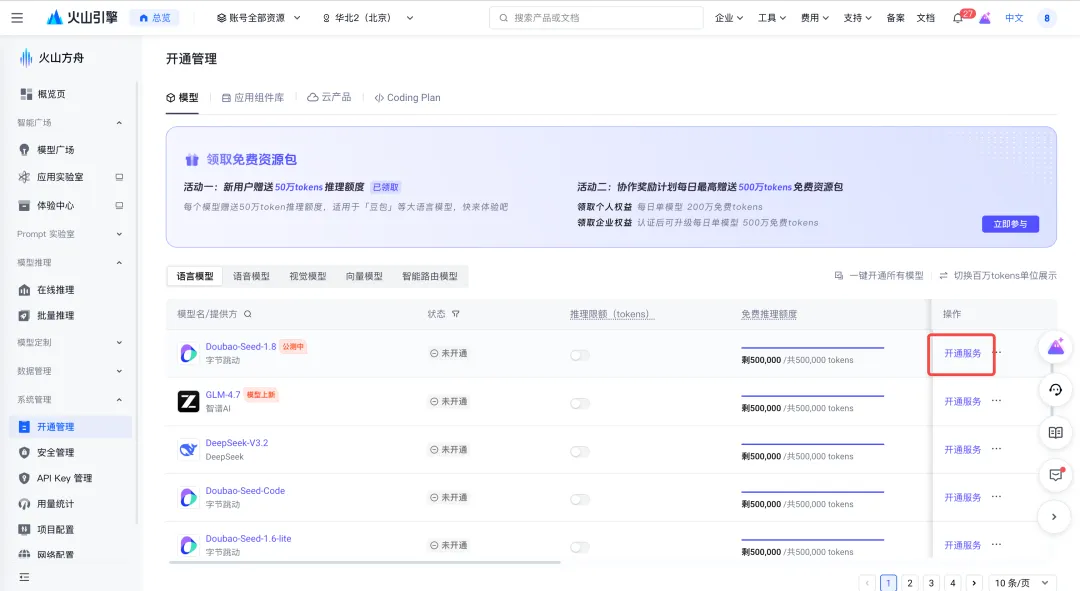Open the 账号全部资源 dropdown
1080x591 pixels.
(x=258, y=18)
